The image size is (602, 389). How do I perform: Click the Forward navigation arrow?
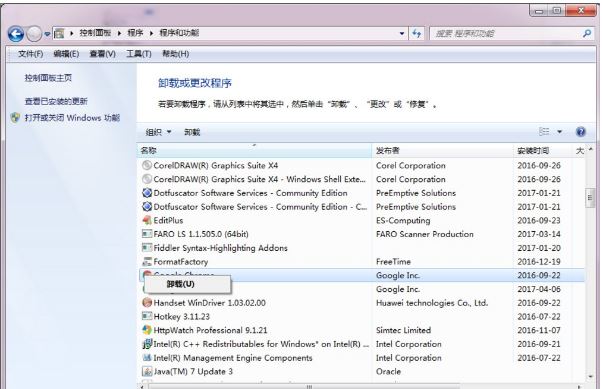[x=34, y=34]
